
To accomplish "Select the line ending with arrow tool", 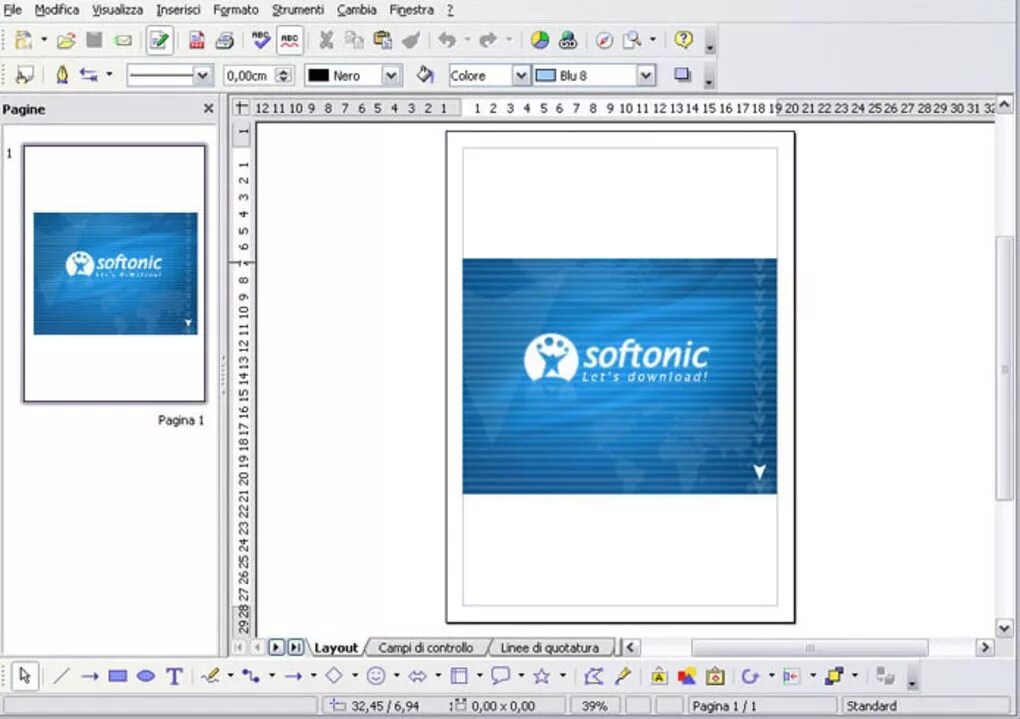I will tap(90, 677).
